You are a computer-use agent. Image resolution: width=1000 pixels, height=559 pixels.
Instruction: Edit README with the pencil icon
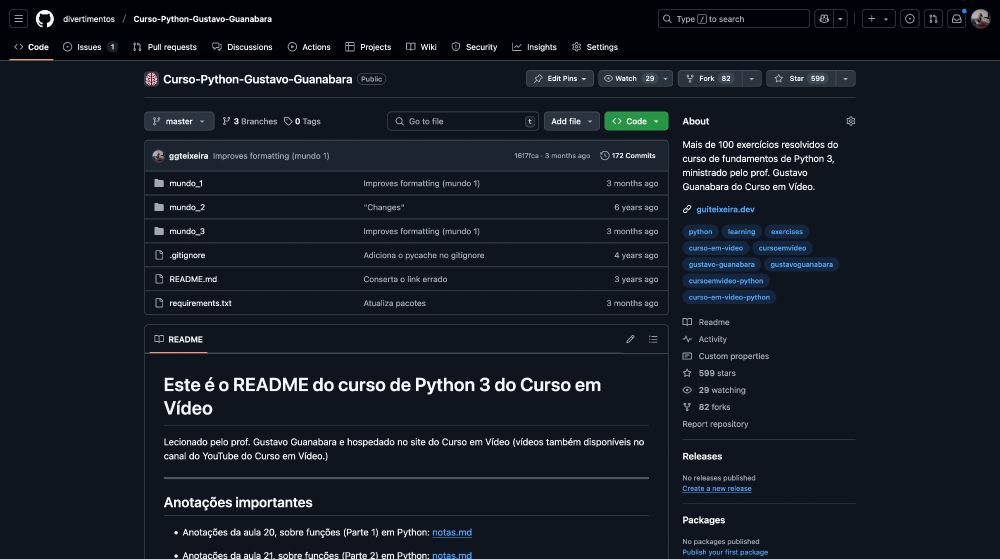click(x=630, y=339)
